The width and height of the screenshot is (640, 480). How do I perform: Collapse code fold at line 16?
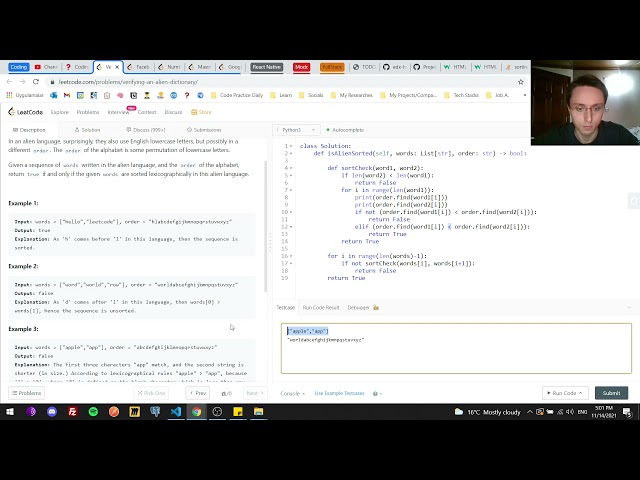(291, 256)
